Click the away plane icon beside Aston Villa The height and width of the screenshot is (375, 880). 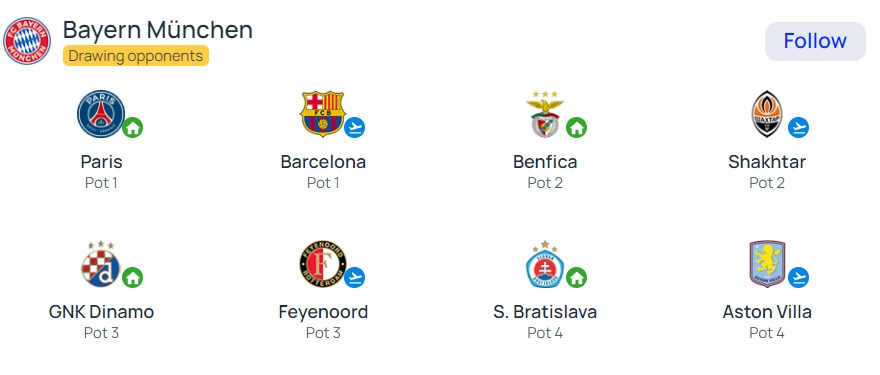coord(798,277)
